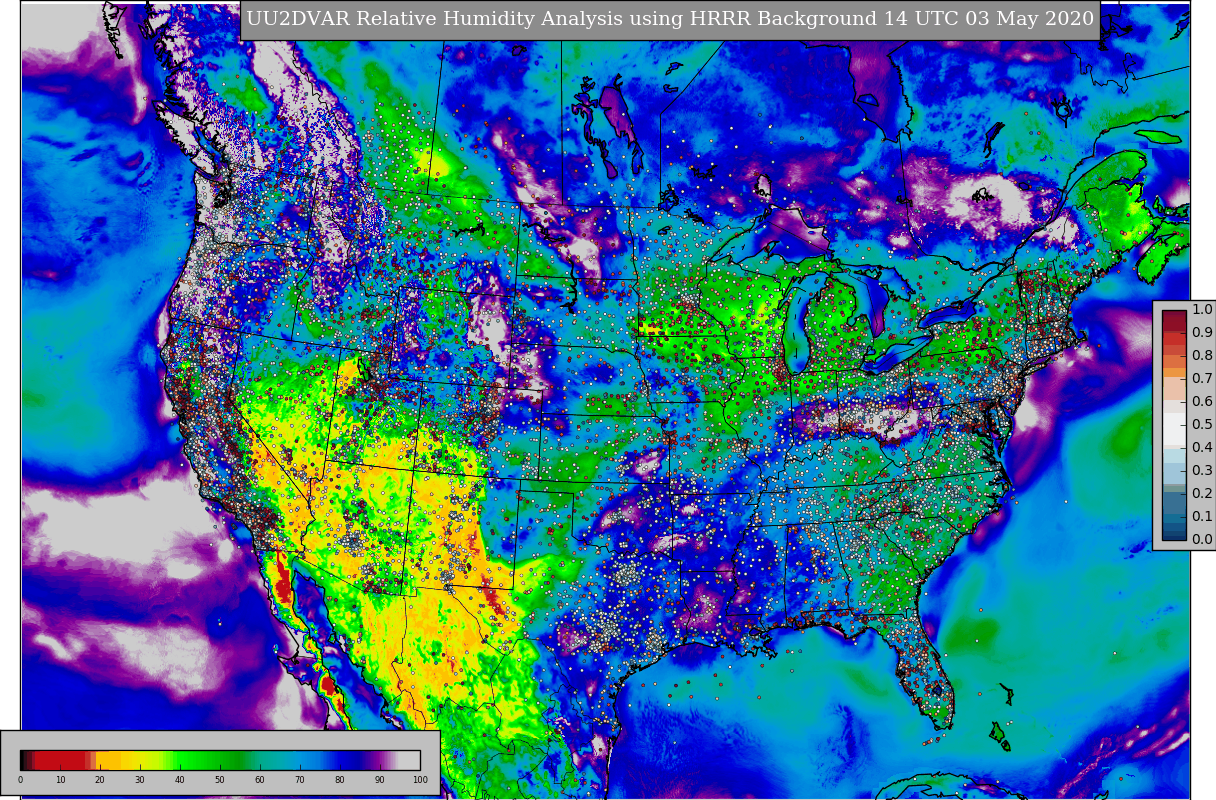The image size is (1216, 800).
Task: Click the UU2DVAR Relative Humidity Analysis title
Action: point(669,20)
